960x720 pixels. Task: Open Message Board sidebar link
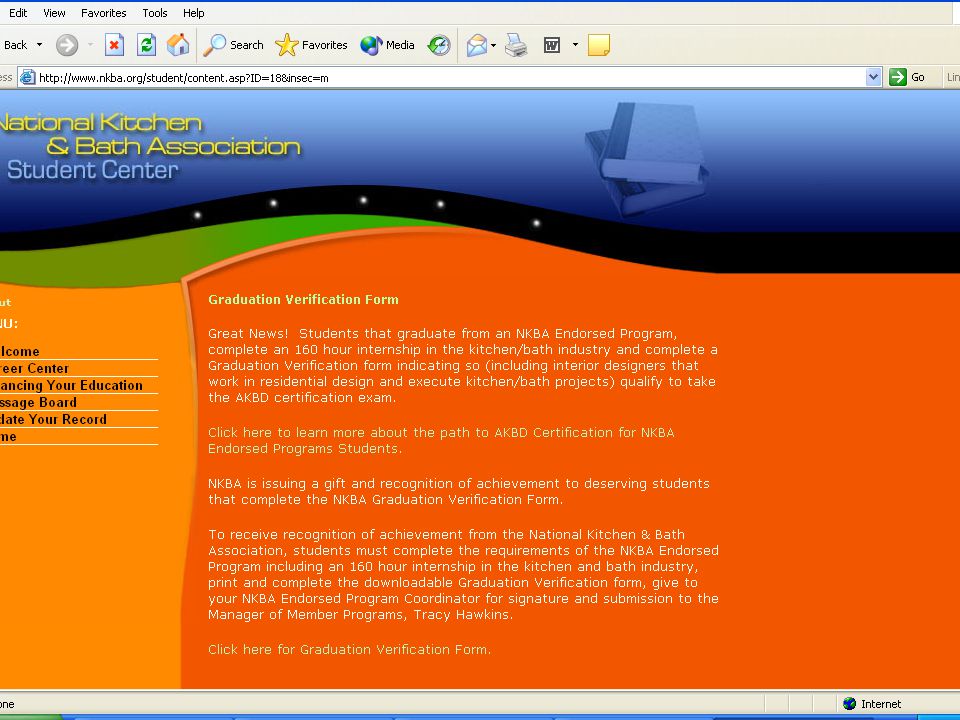39,403
